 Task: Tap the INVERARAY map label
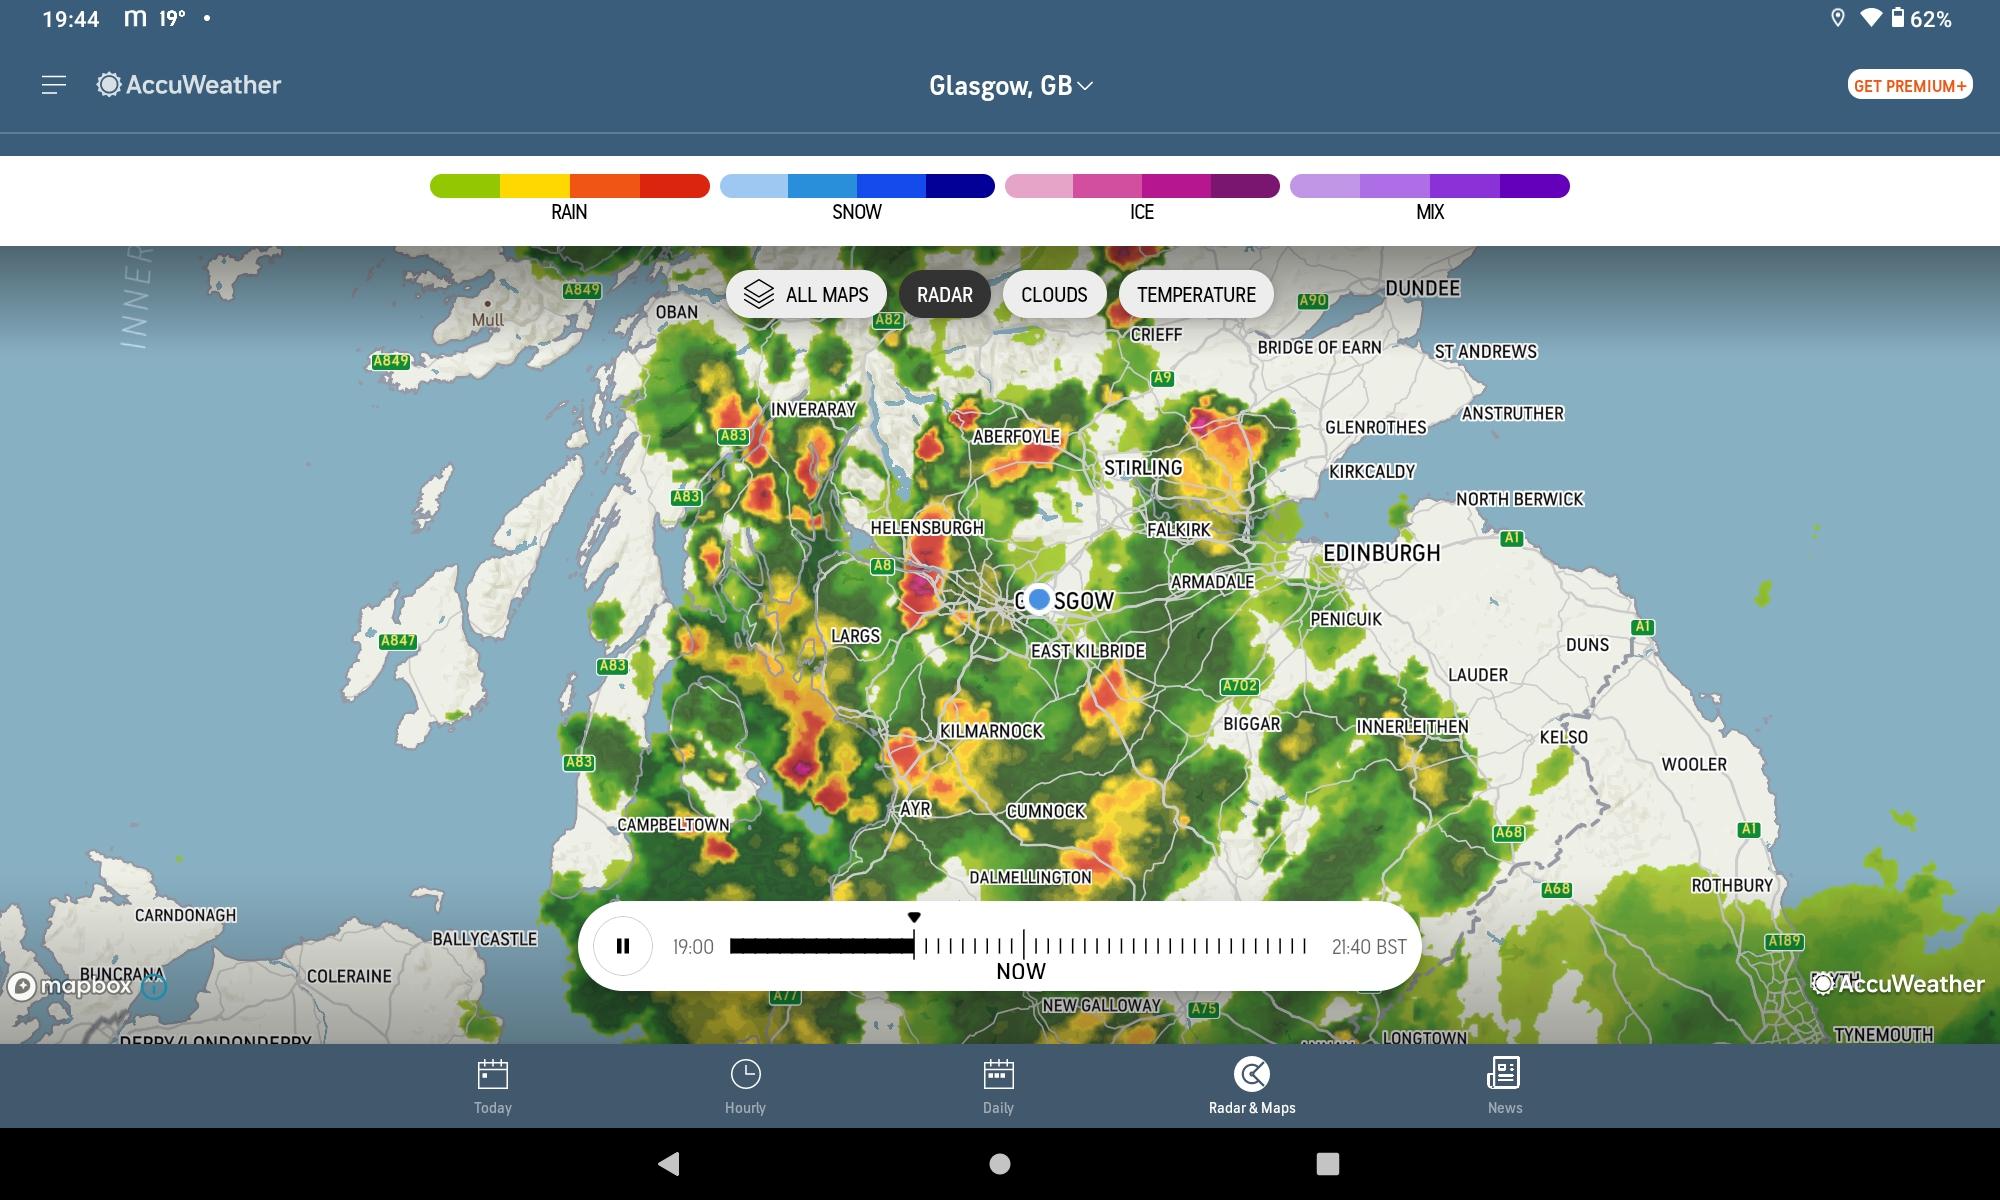813,409
